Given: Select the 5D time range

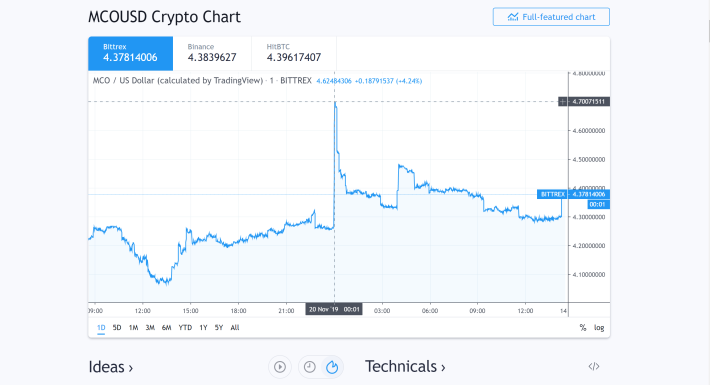Looking at the screenshot, I should (x=117, y=327).
